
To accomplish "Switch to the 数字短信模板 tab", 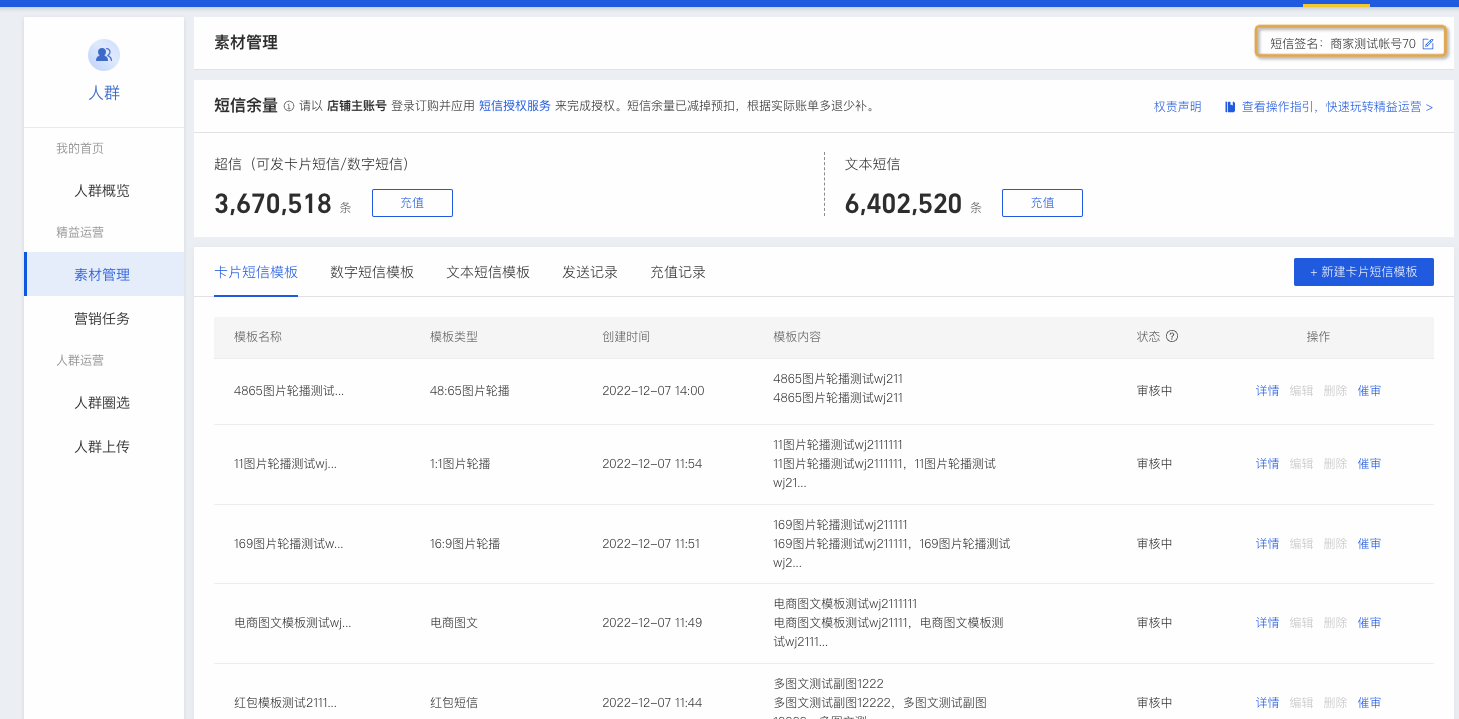I will (372, 272).
